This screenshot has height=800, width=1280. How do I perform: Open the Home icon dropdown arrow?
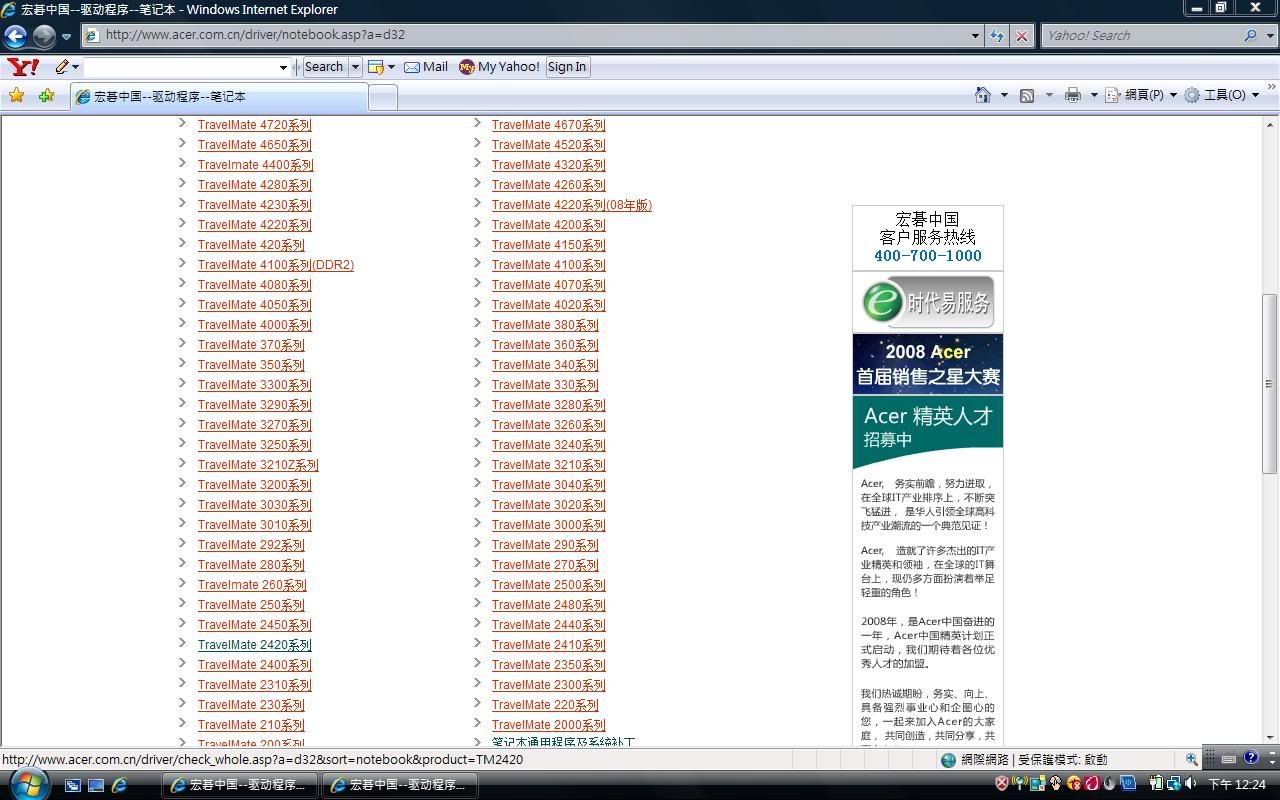[1003, 95]
